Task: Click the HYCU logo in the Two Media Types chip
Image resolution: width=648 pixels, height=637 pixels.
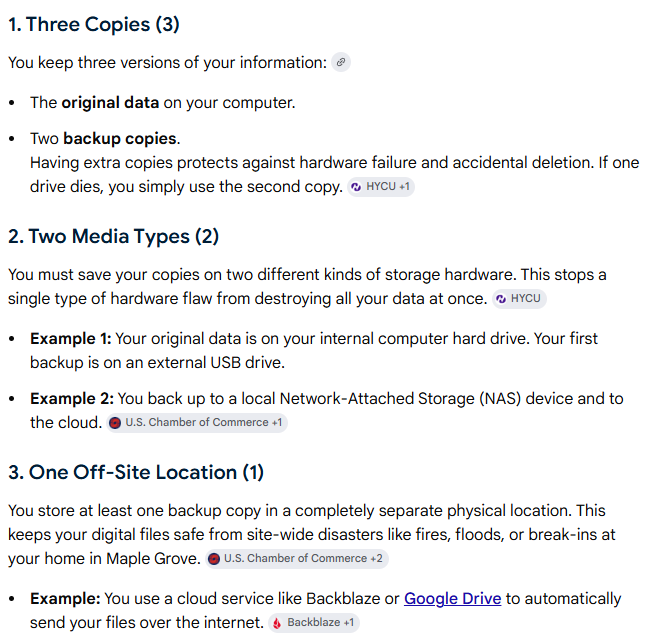Action: point(501,299)
